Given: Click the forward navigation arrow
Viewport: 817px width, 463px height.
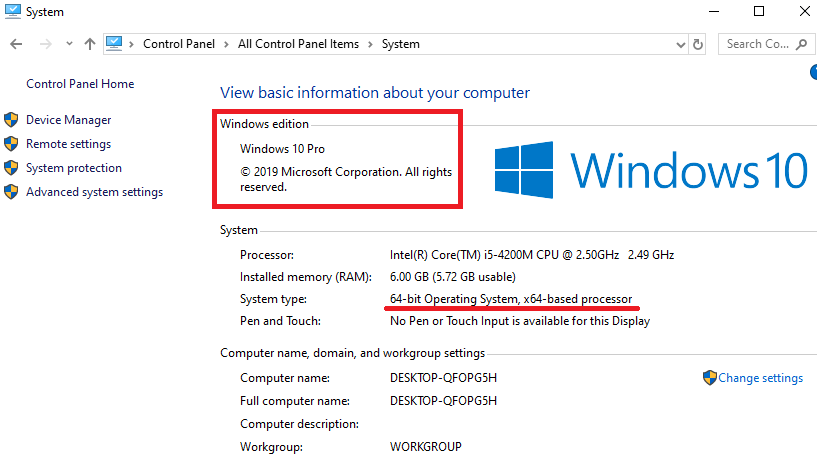Looking at the screenshot, I should coord(46,44).
